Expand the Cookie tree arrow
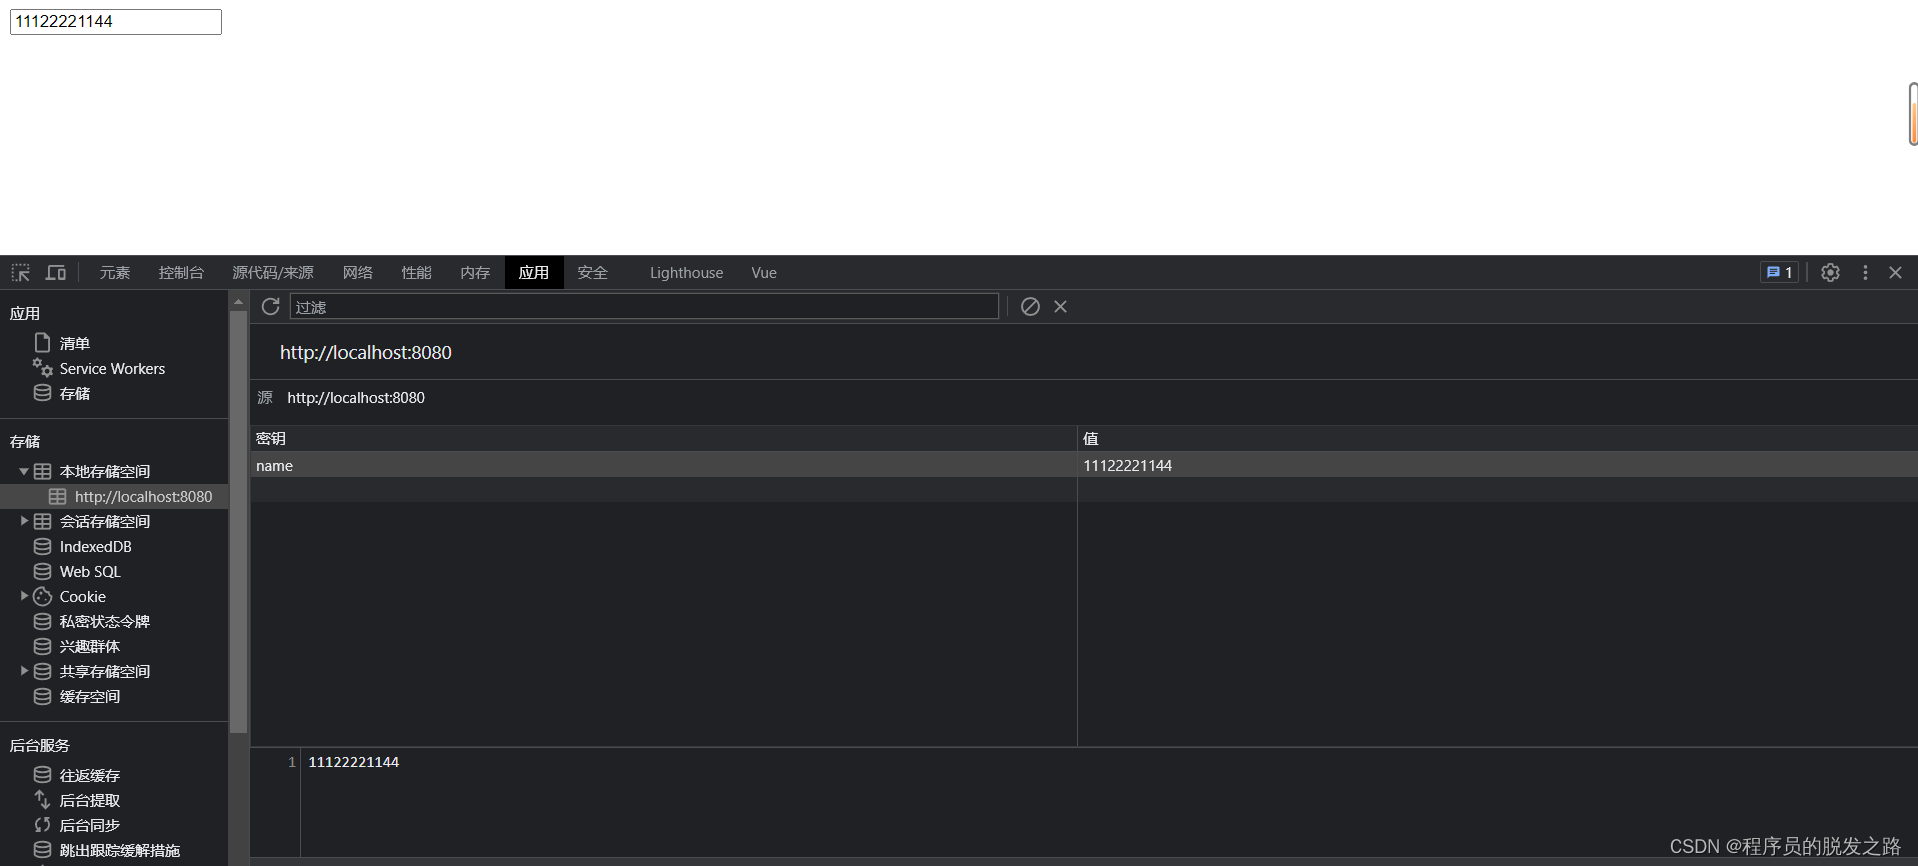This screenshot has height=866, width=1918. [x=23, y=596]
